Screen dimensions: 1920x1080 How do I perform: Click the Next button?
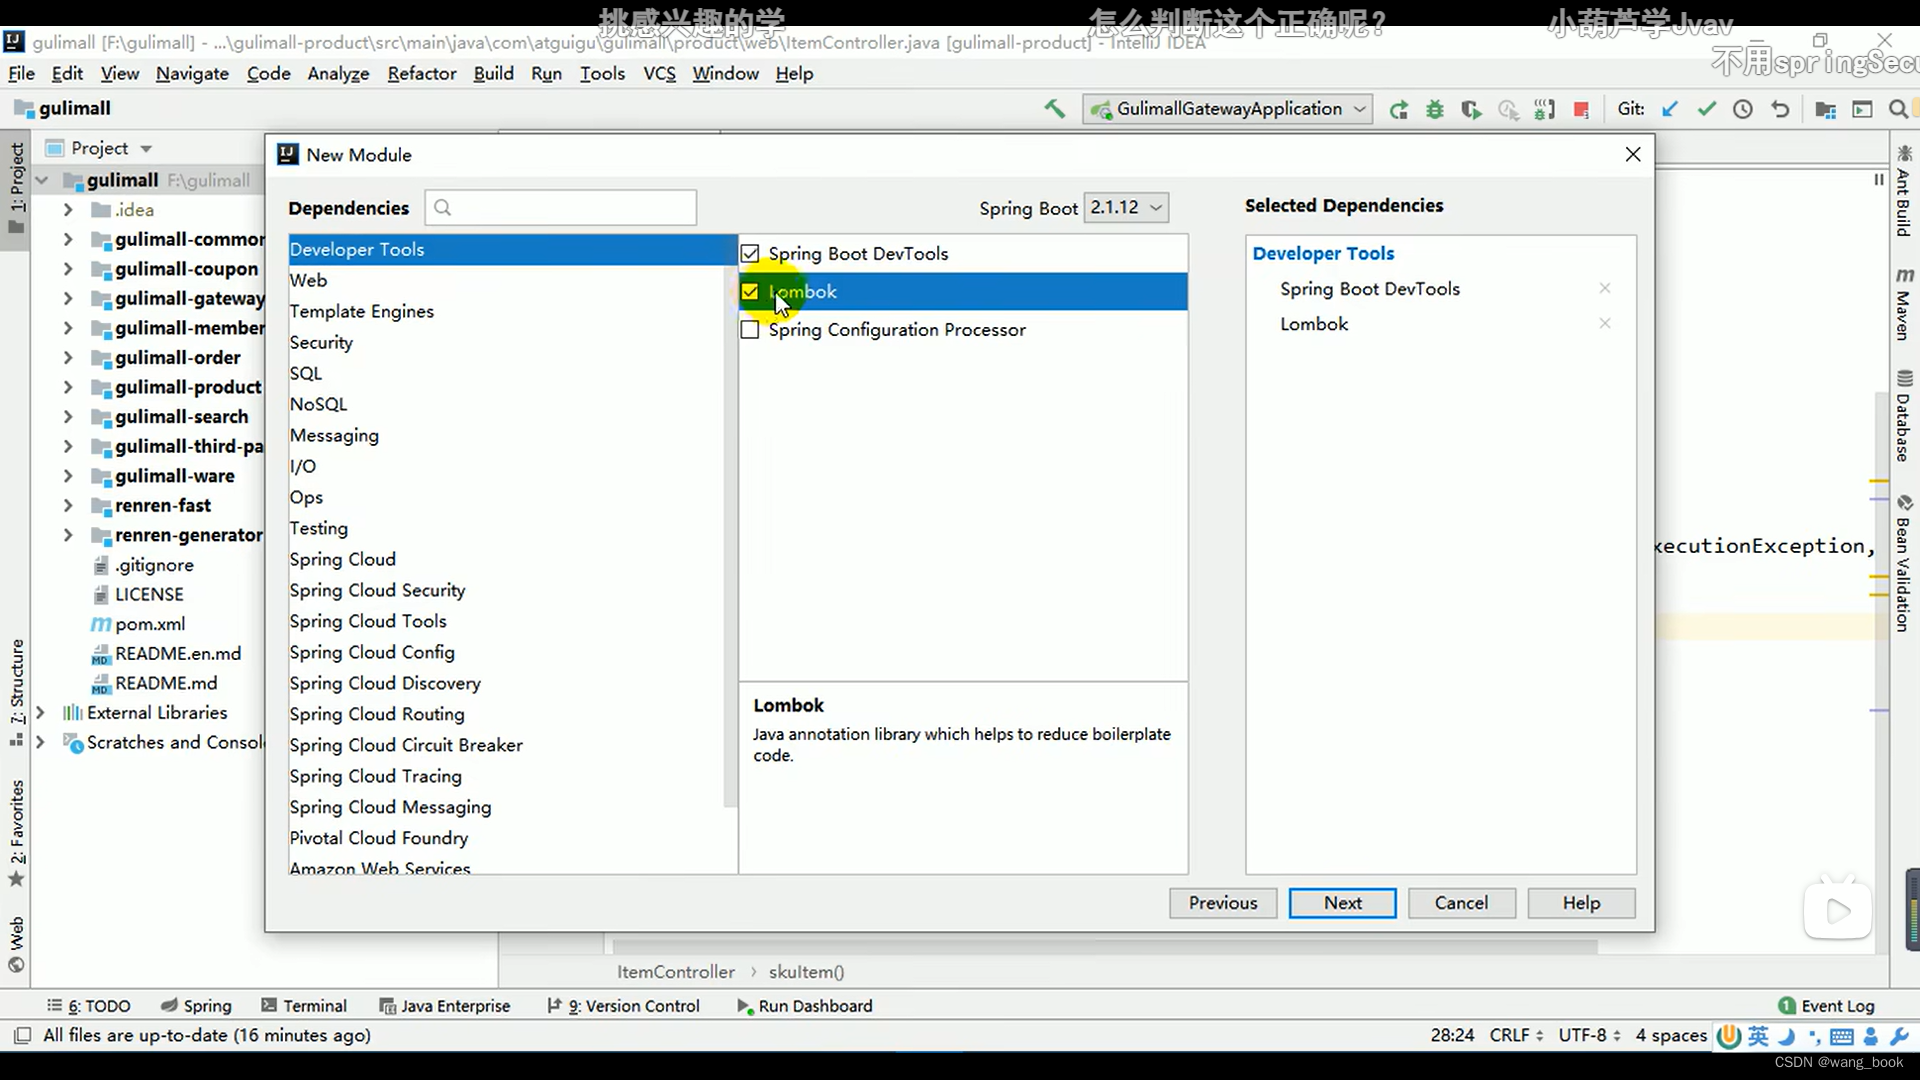coord(1343,903)
